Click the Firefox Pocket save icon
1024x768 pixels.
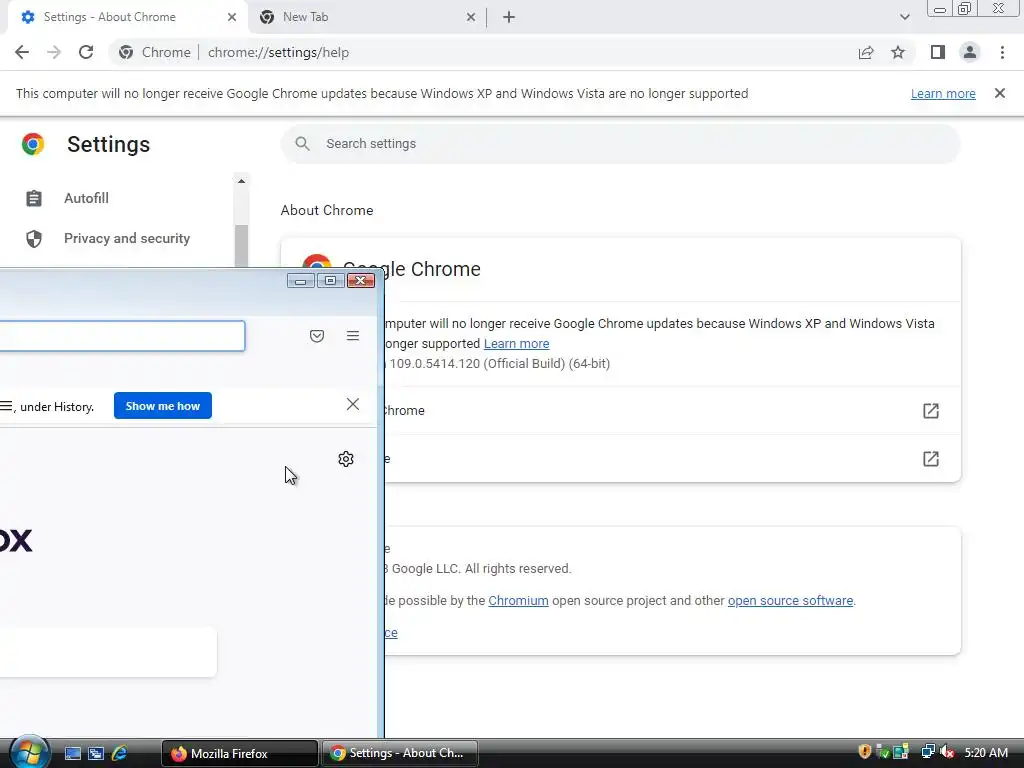pos(317,336)
